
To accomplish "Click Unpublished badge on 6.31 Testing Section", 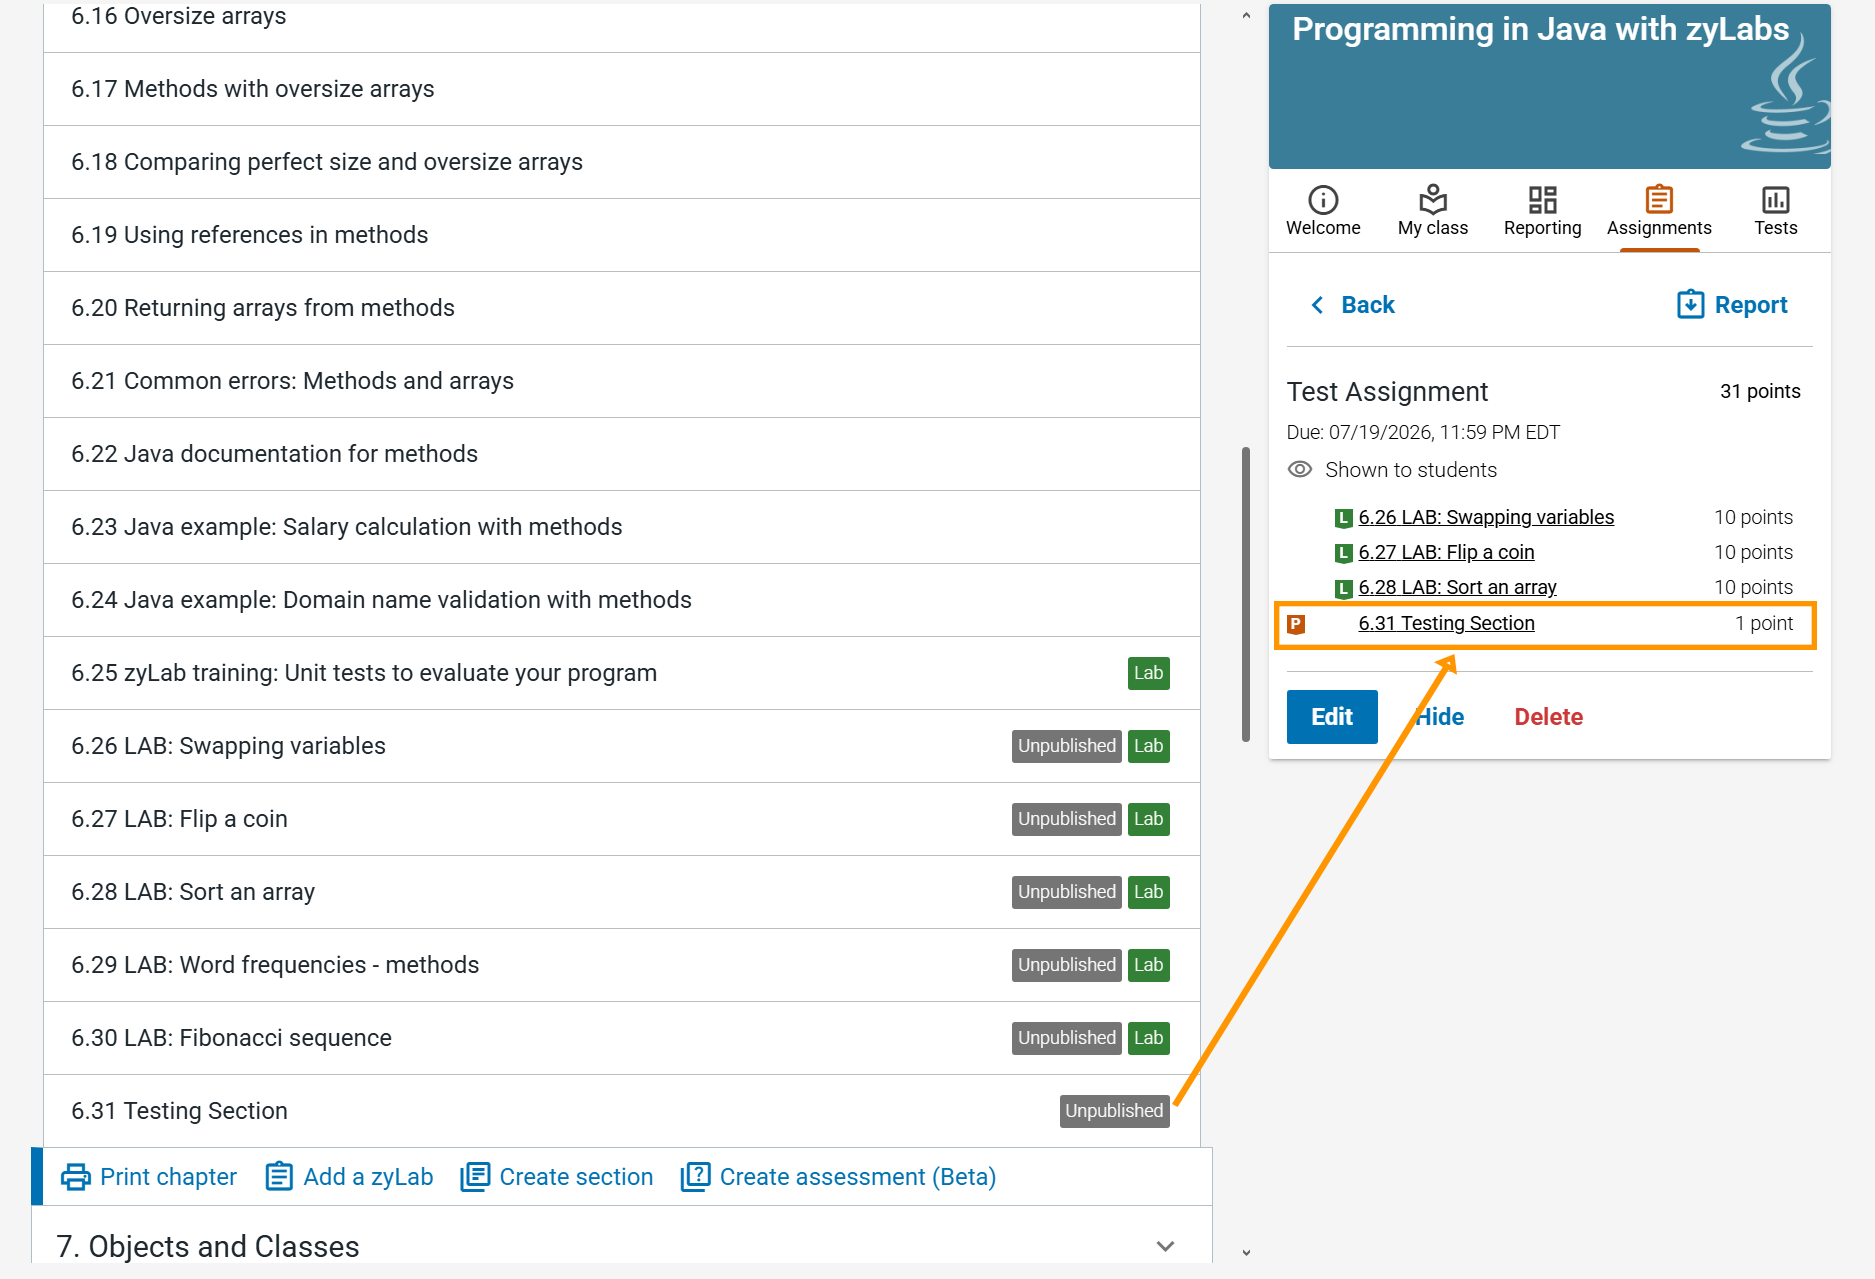I will point(1114,1111).
